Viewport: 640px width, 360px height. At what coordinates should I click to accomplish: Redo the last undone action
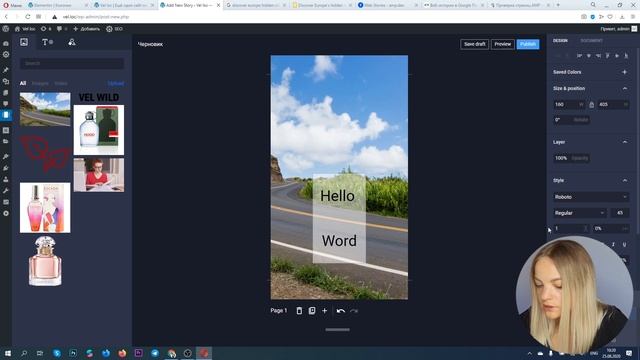[x=354, y=311]
